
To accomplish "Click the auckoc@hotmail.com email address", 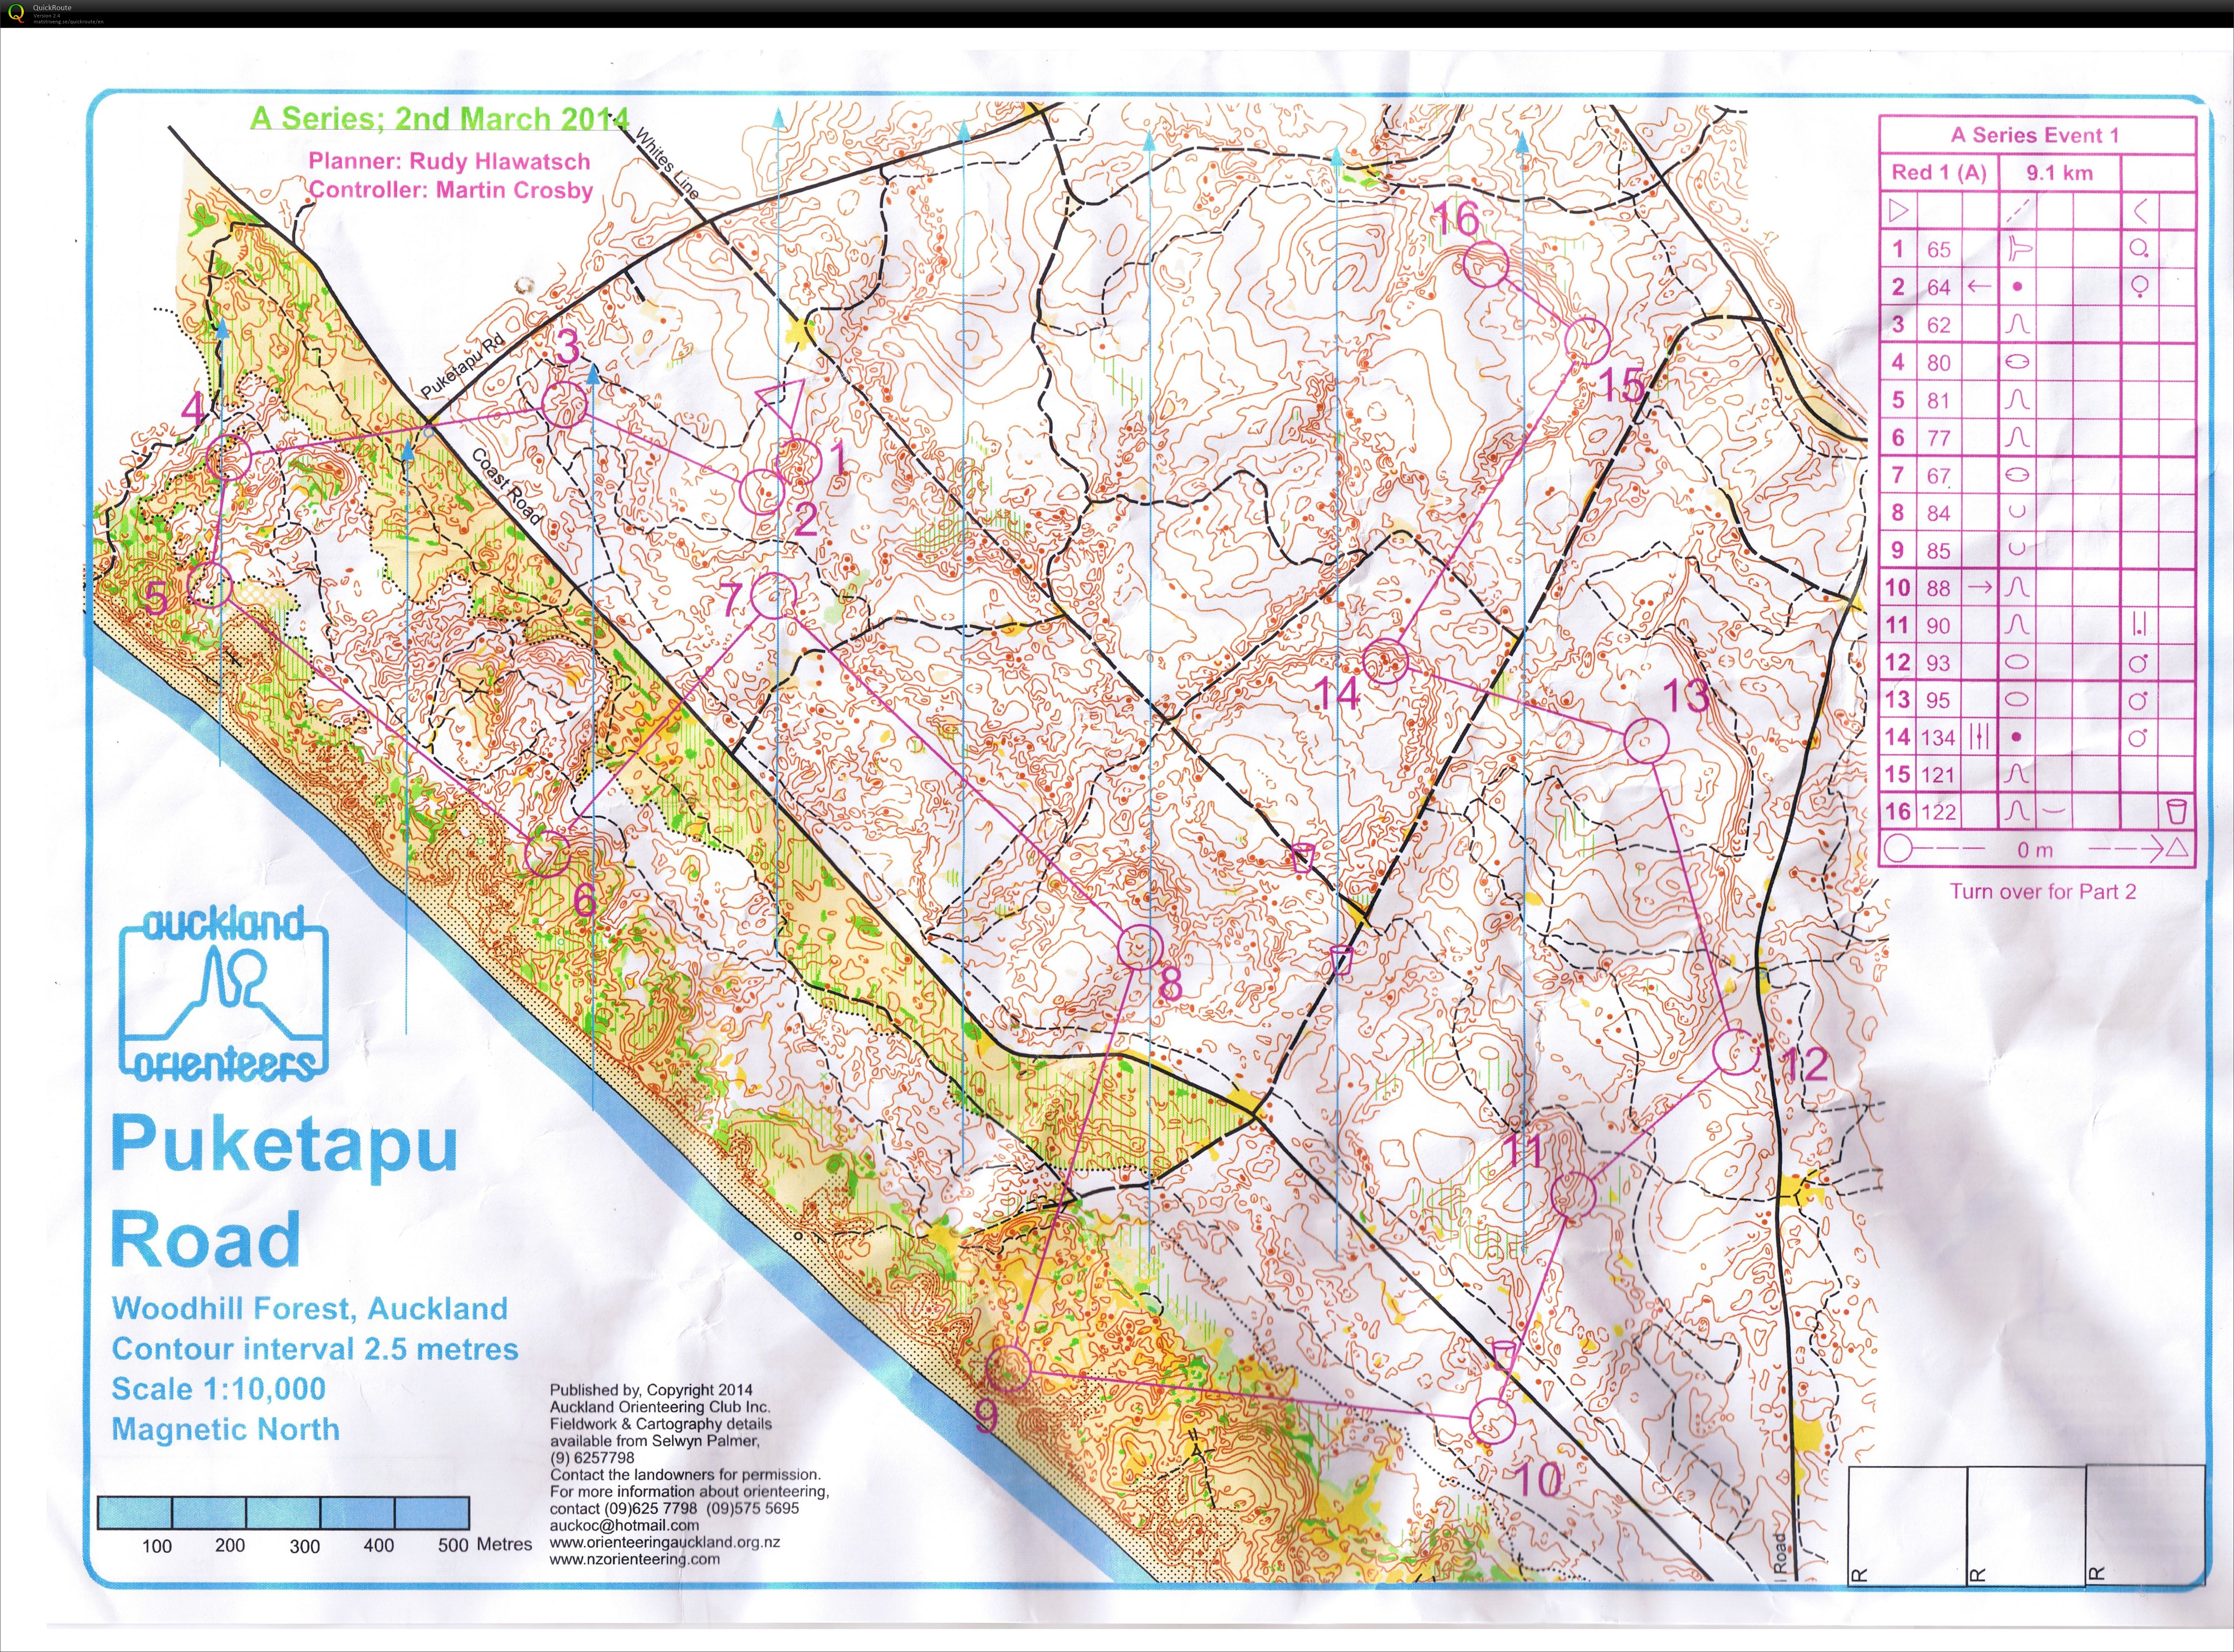I will [x=624, y=1525].
